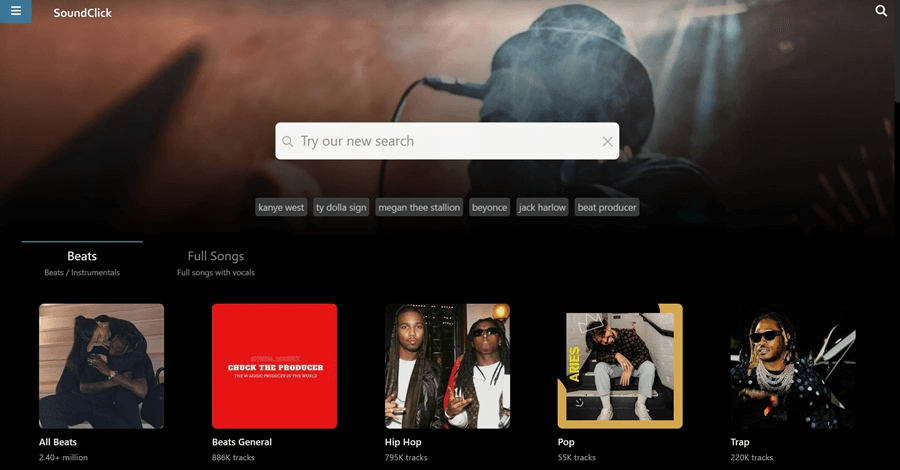Select the 'ty dolla sign' search tag
The image size is (900, 470).
341,207
